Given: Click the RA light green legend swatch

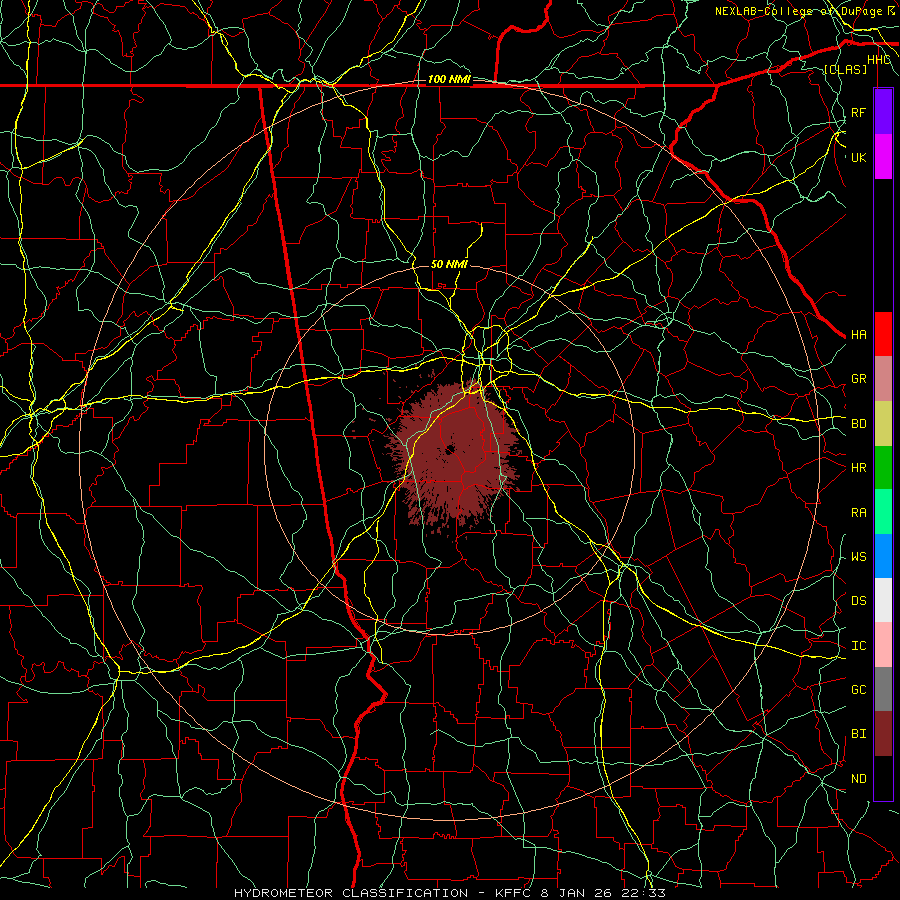Looking at the screenshot, I should (x=883, y=511).
